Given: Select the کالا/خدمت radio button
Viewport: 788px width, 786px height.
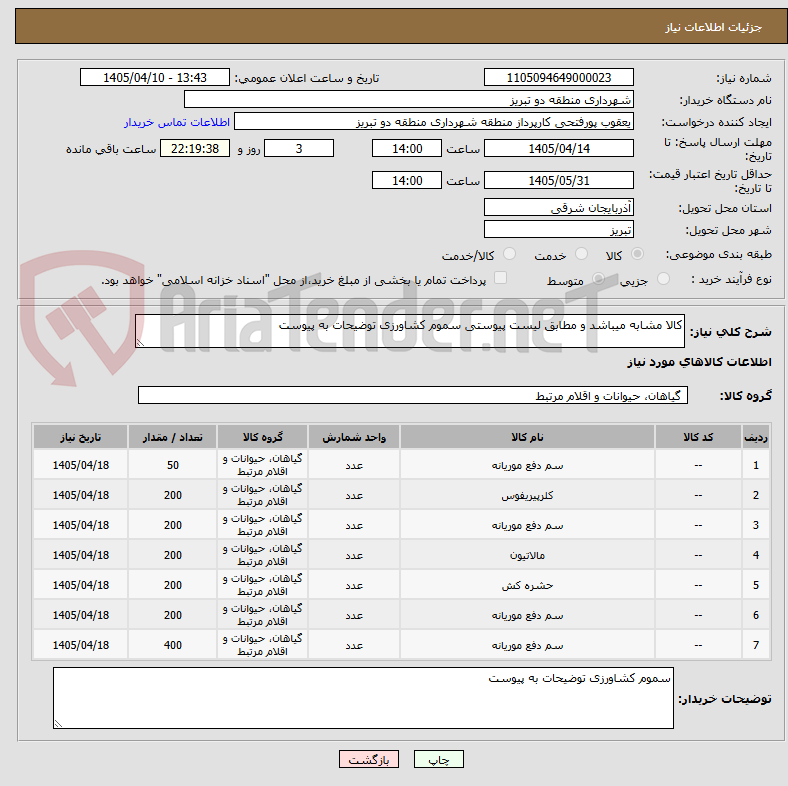Looking at the screenshot, I should coord(509,254).
